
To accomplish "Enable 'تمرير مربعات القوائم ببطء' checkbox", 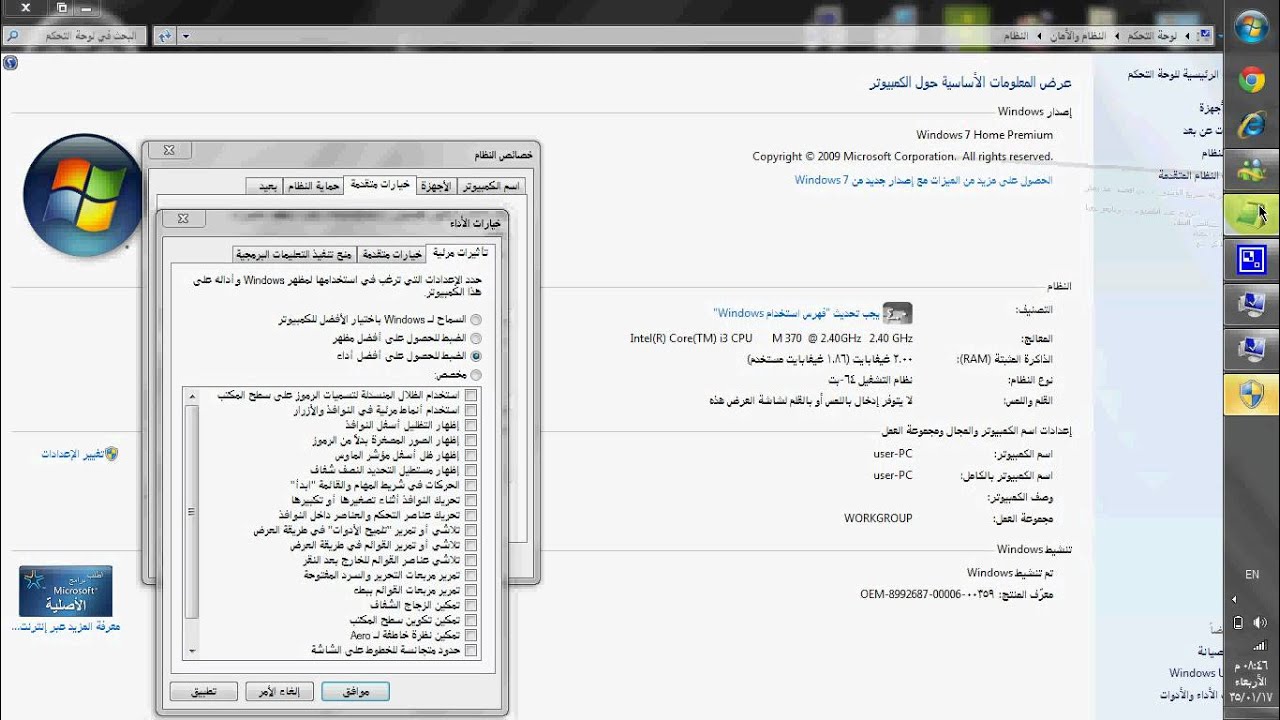I will [470, 590].
